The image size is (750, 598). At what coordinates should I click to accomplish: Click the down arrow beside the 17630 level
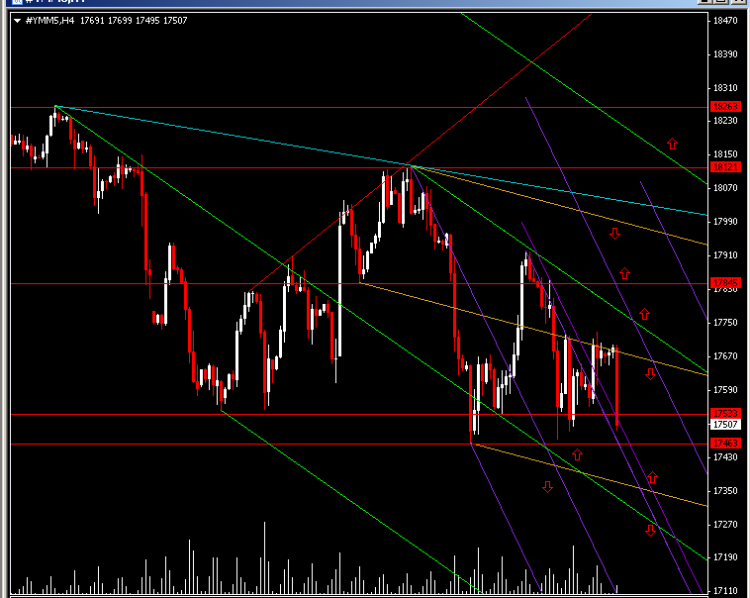pos(650,374)
